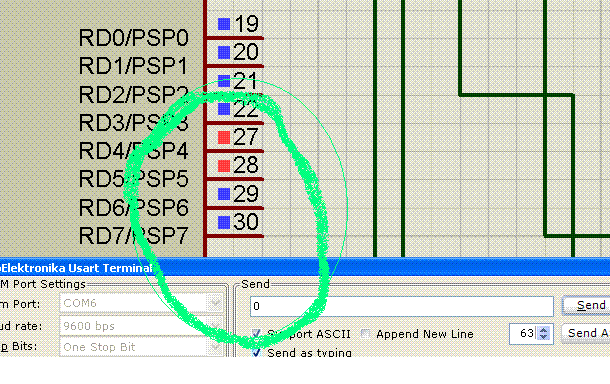
Task: Select the blue state square at pin 21
Action: (x=224, y=81)
